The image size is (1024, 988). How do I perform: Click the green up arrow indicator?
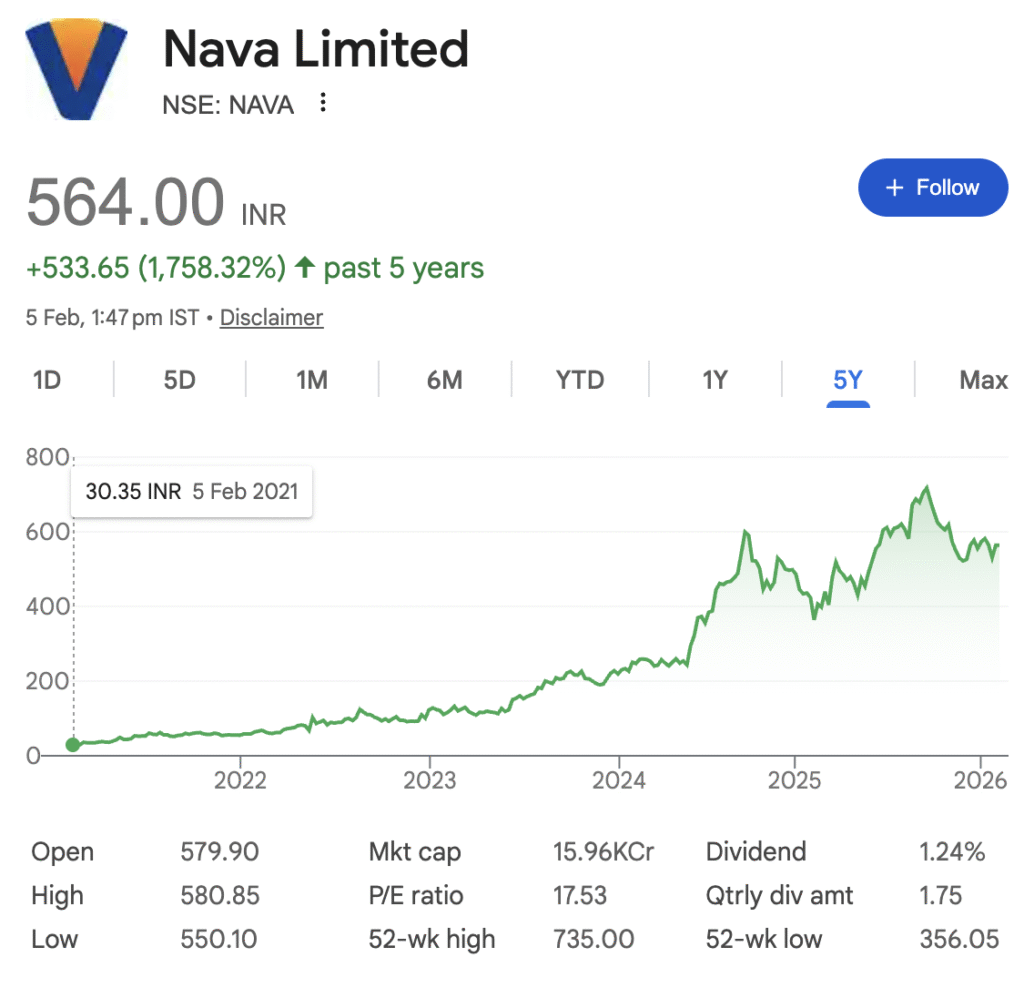coord(305,268)
